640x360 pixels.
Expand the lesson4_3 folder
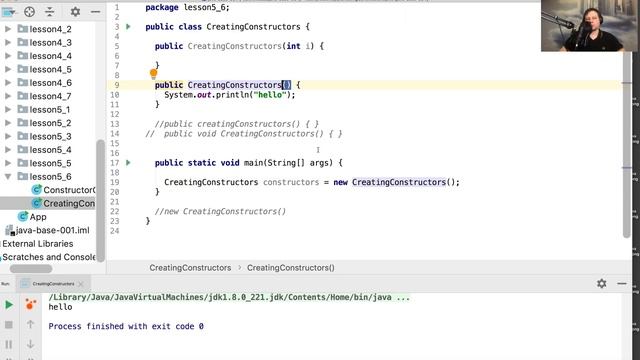(x=8, y=42)
